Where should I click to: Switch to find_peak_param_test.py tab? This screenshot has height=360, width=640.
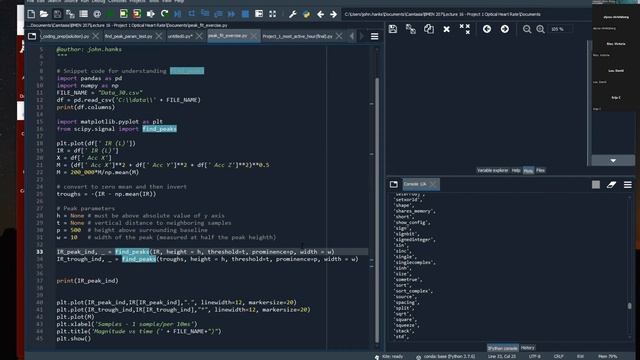point(128,36)
